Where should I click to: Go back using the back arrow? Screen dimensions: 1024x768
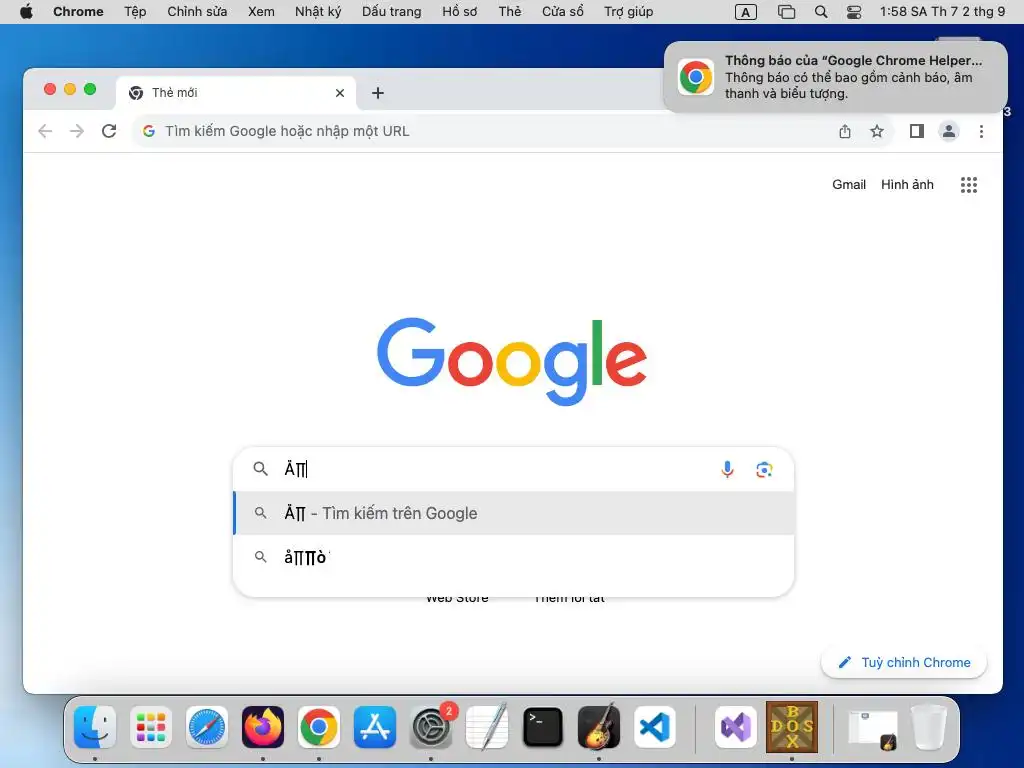45,131
